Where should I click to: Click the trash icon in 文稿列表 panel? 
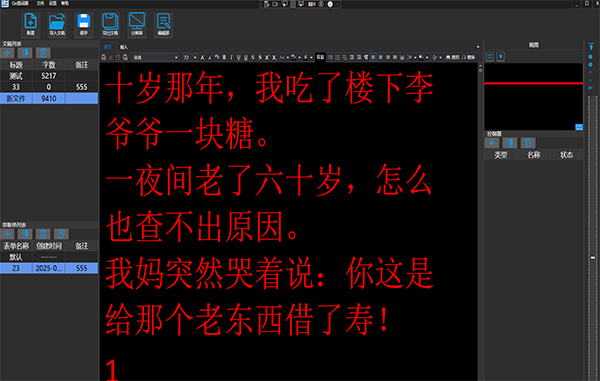(43, 53)
